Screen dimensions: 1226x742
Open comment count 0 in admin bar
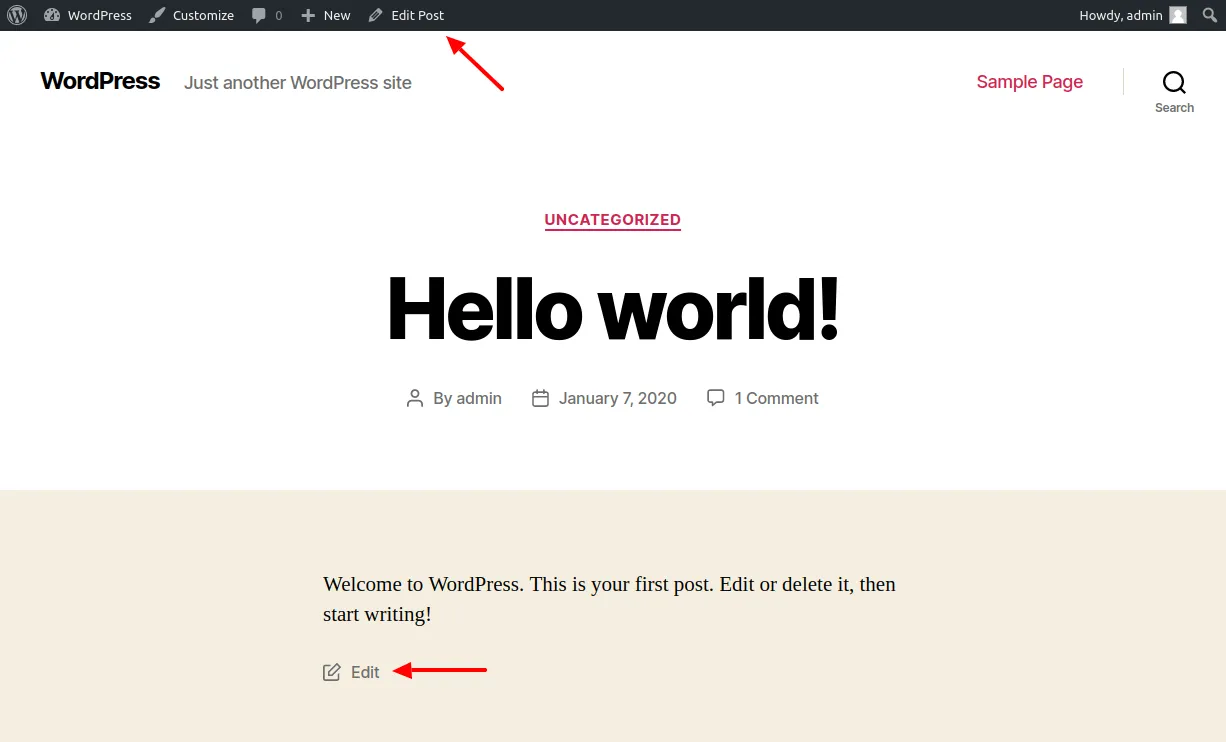click(x=278, y=16)
